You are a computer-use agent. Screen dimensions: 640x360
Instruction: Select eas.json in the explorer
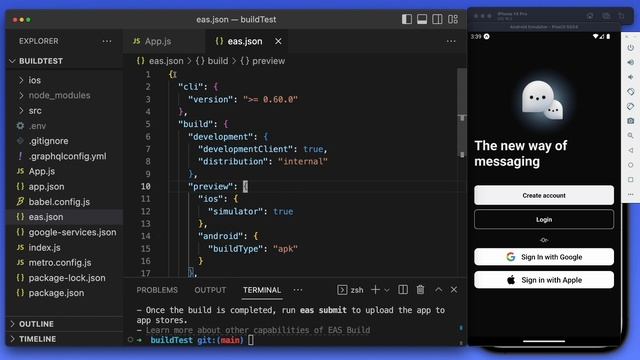[46, 217]
